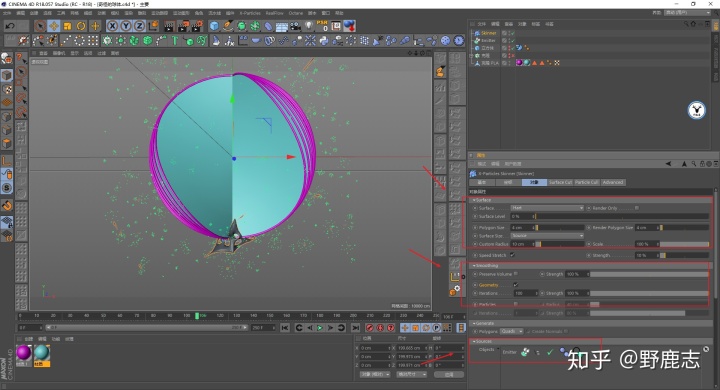
Task: Switch to the Surface Cull tab
Action: pos(560,182)
